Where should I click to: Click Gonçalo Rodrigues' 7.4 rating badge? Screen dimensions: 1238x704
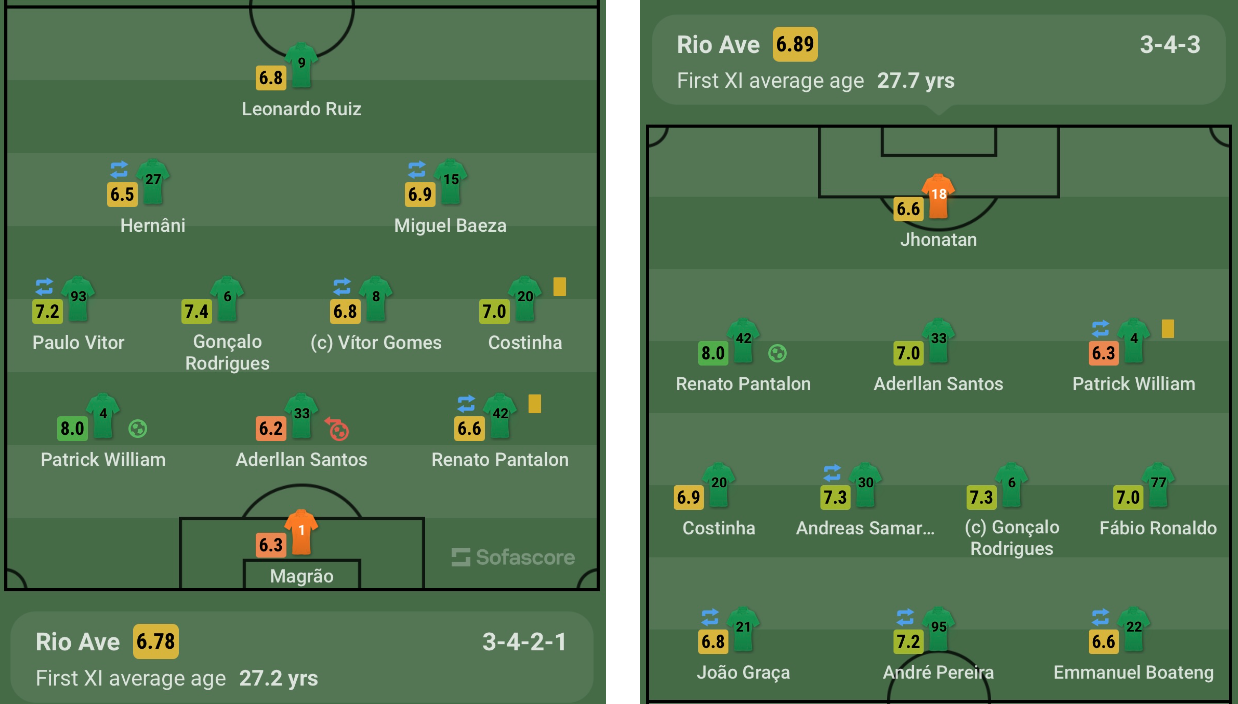tap(197, 311)
